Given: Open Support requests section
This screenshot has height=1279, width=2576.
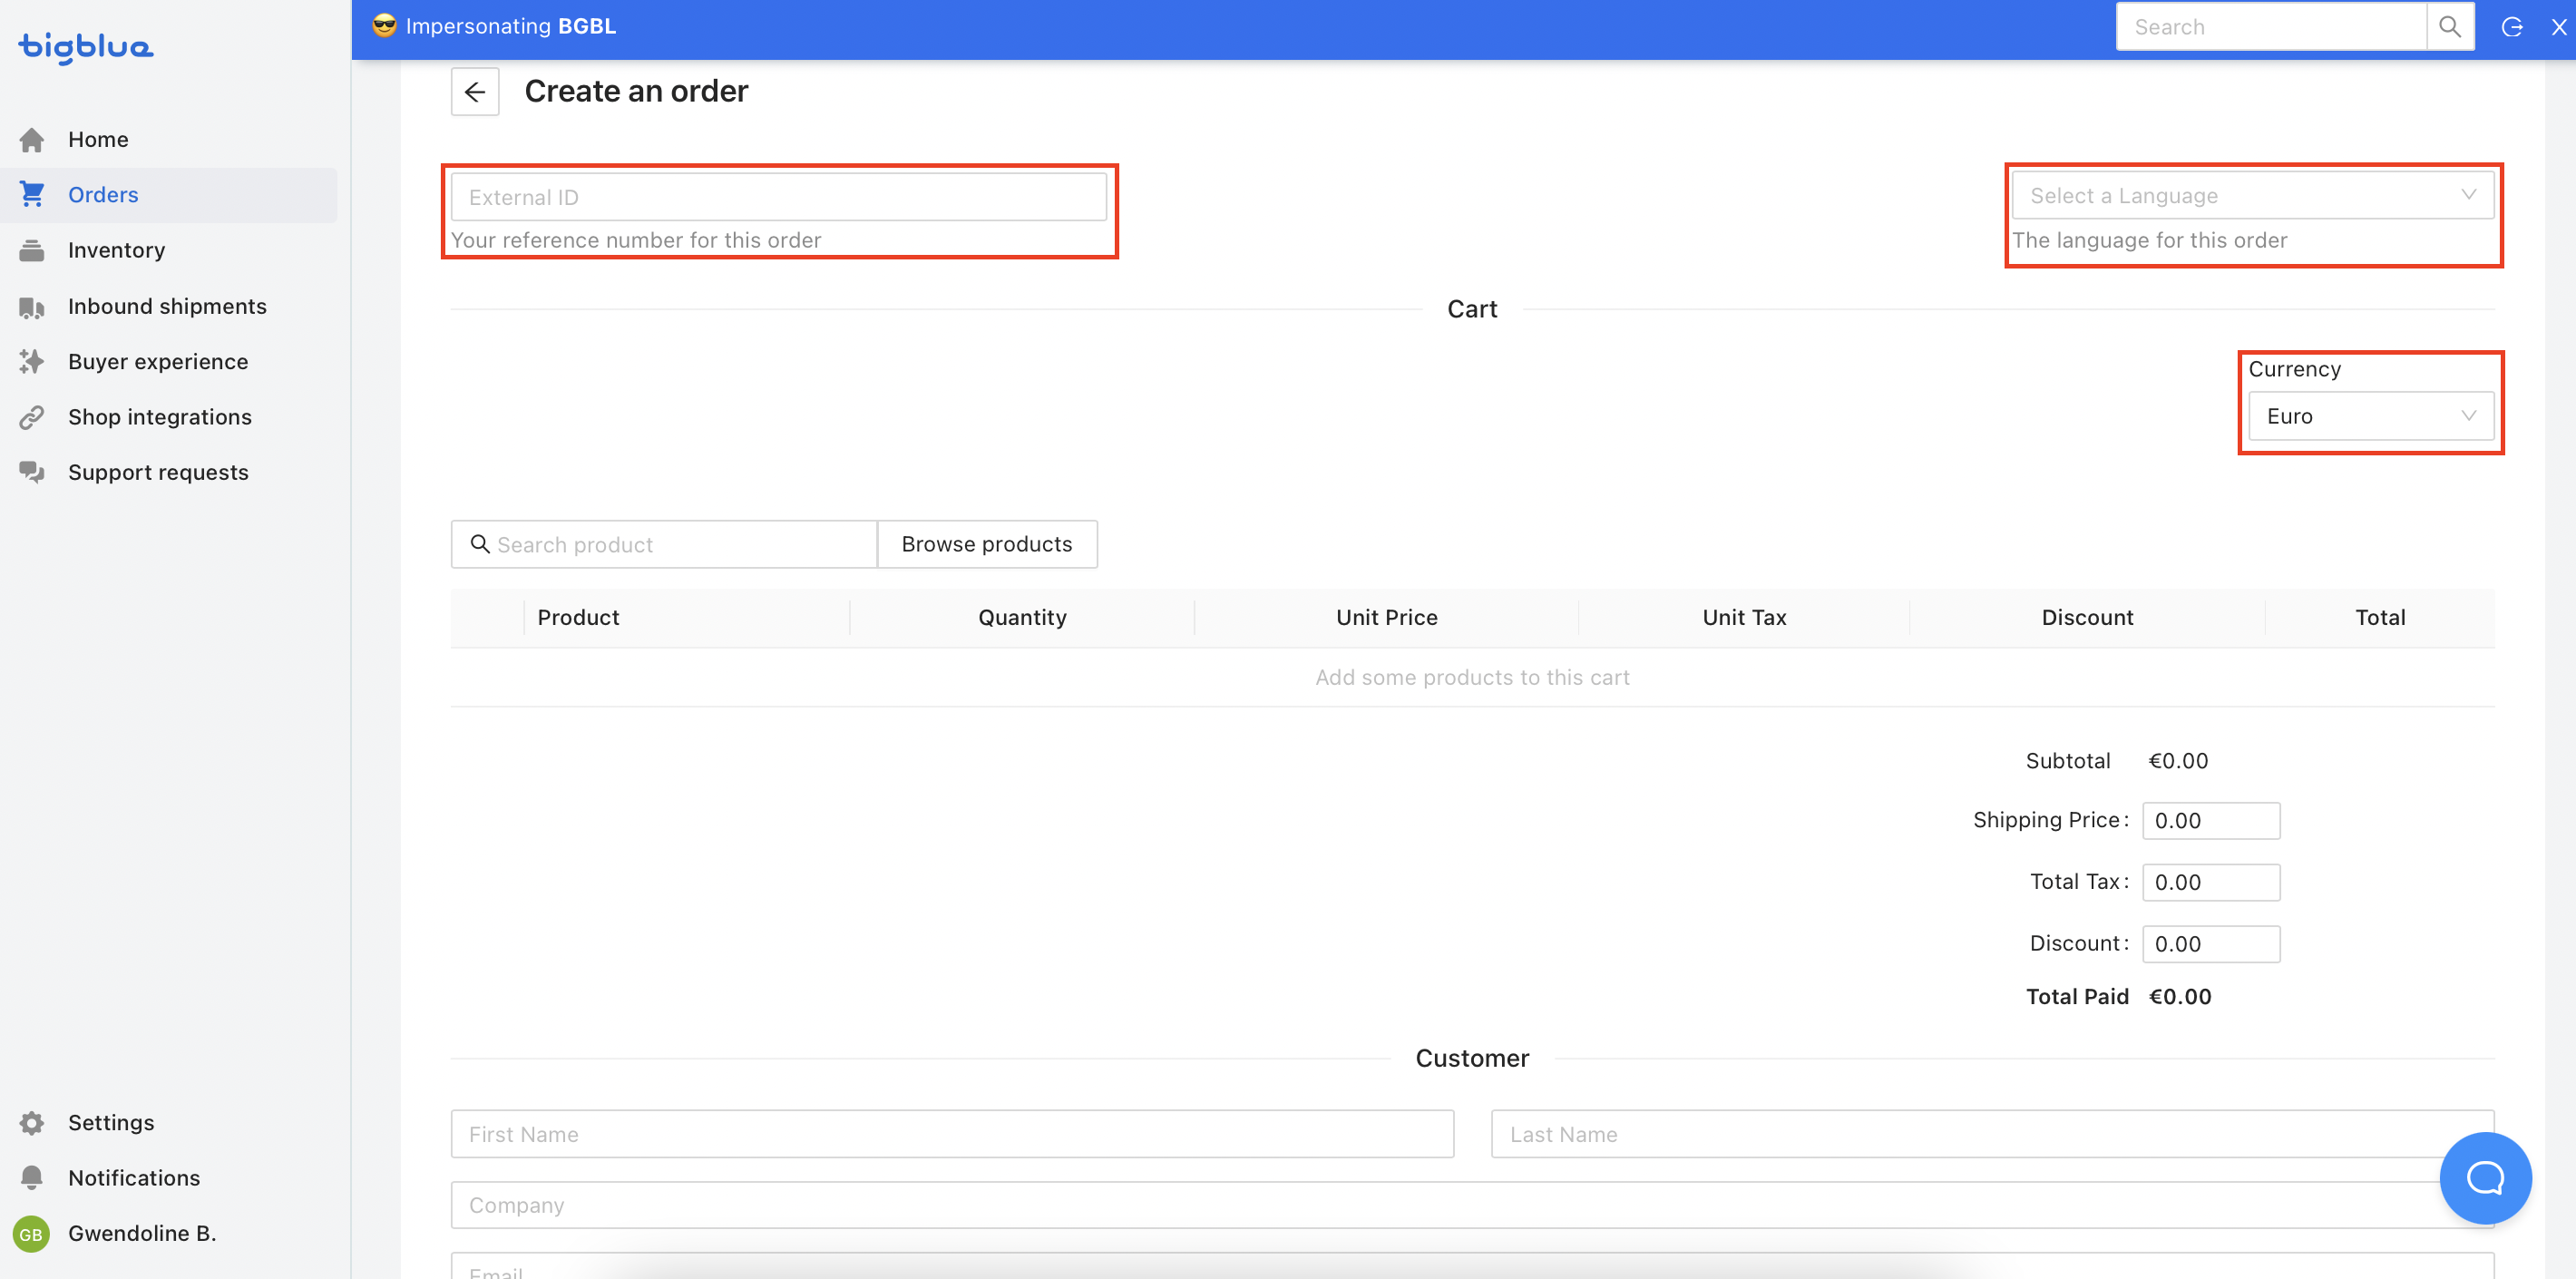Looking at the screenshot, I should pyautogui.click(x=158, y=472).
